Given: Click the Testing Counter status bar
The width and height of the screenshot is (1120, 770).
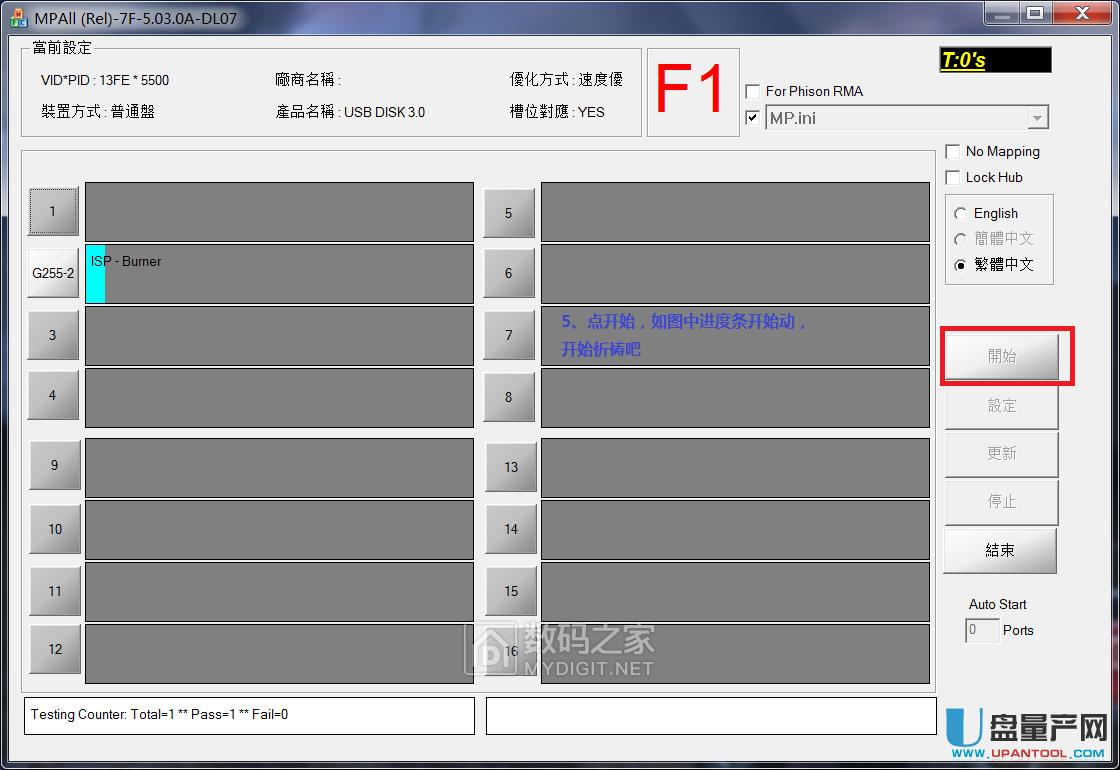Looking at the screenshot, I should point(248,715).
